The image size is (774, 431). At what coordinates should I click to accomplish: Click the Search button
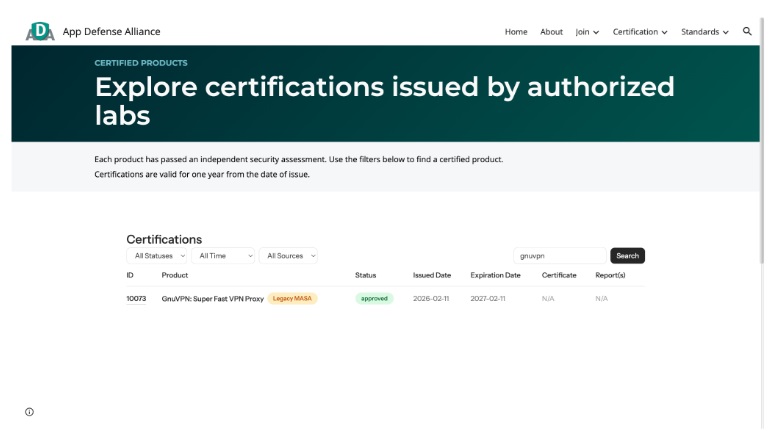(627, 256)
